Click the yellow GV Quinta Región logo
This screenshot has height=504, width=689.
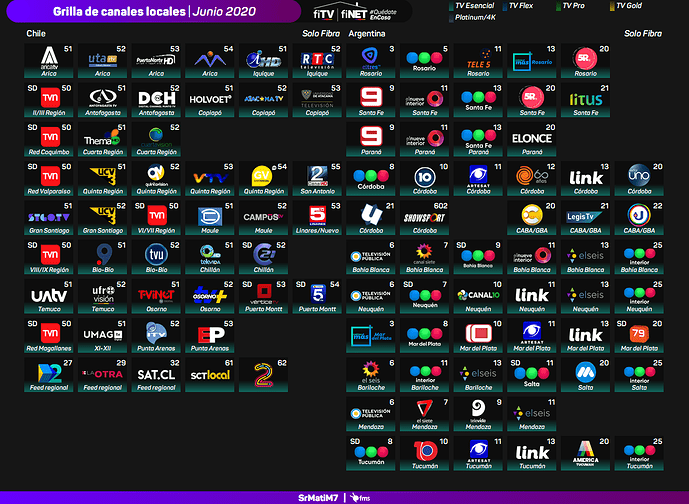[x=262, y=177]
